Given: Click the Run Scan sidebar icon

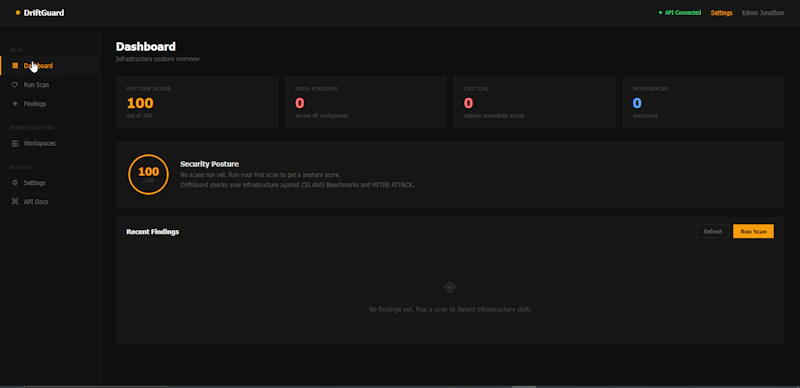Looking at the screenshot, I should [x=15, y=85].
